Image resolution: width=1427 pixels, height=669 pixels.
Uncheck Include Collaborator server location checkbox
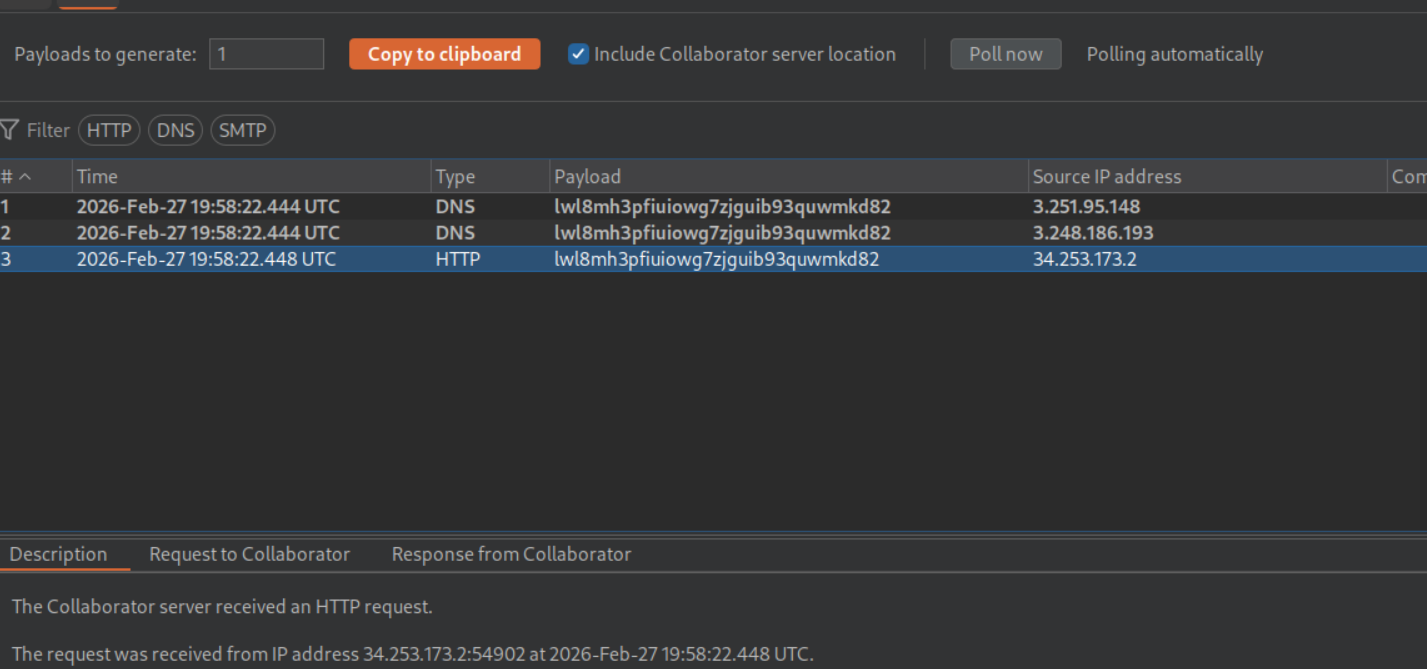pos(578,54)
